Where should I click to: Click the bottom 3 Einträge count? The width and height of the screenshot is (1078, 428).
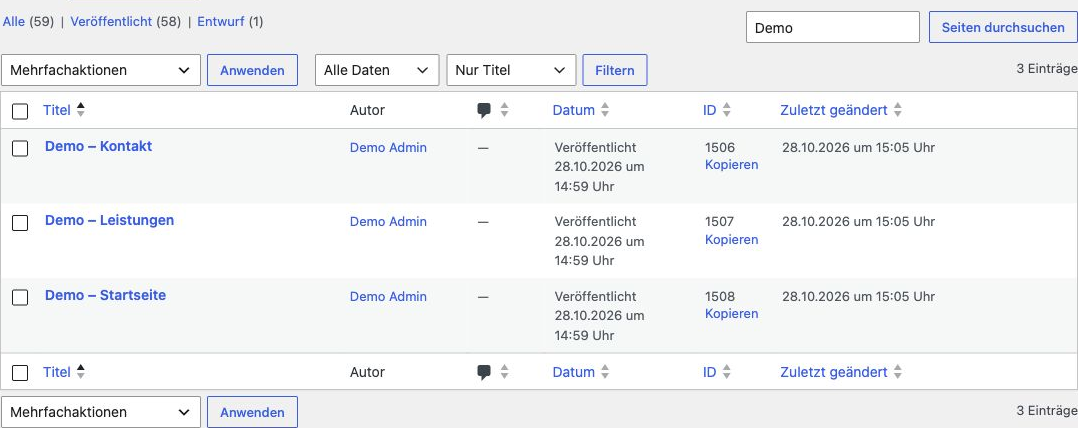coord(1047,411)
